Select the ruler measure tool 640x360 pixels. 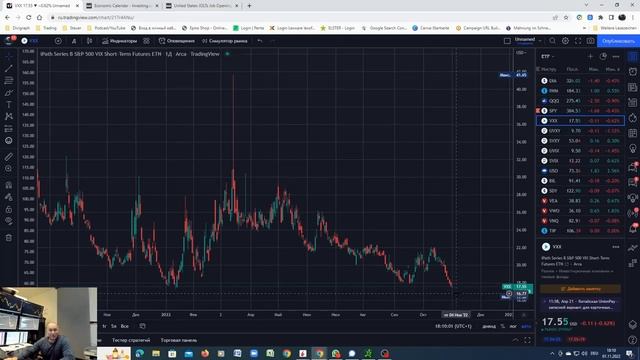coord(9,157)
